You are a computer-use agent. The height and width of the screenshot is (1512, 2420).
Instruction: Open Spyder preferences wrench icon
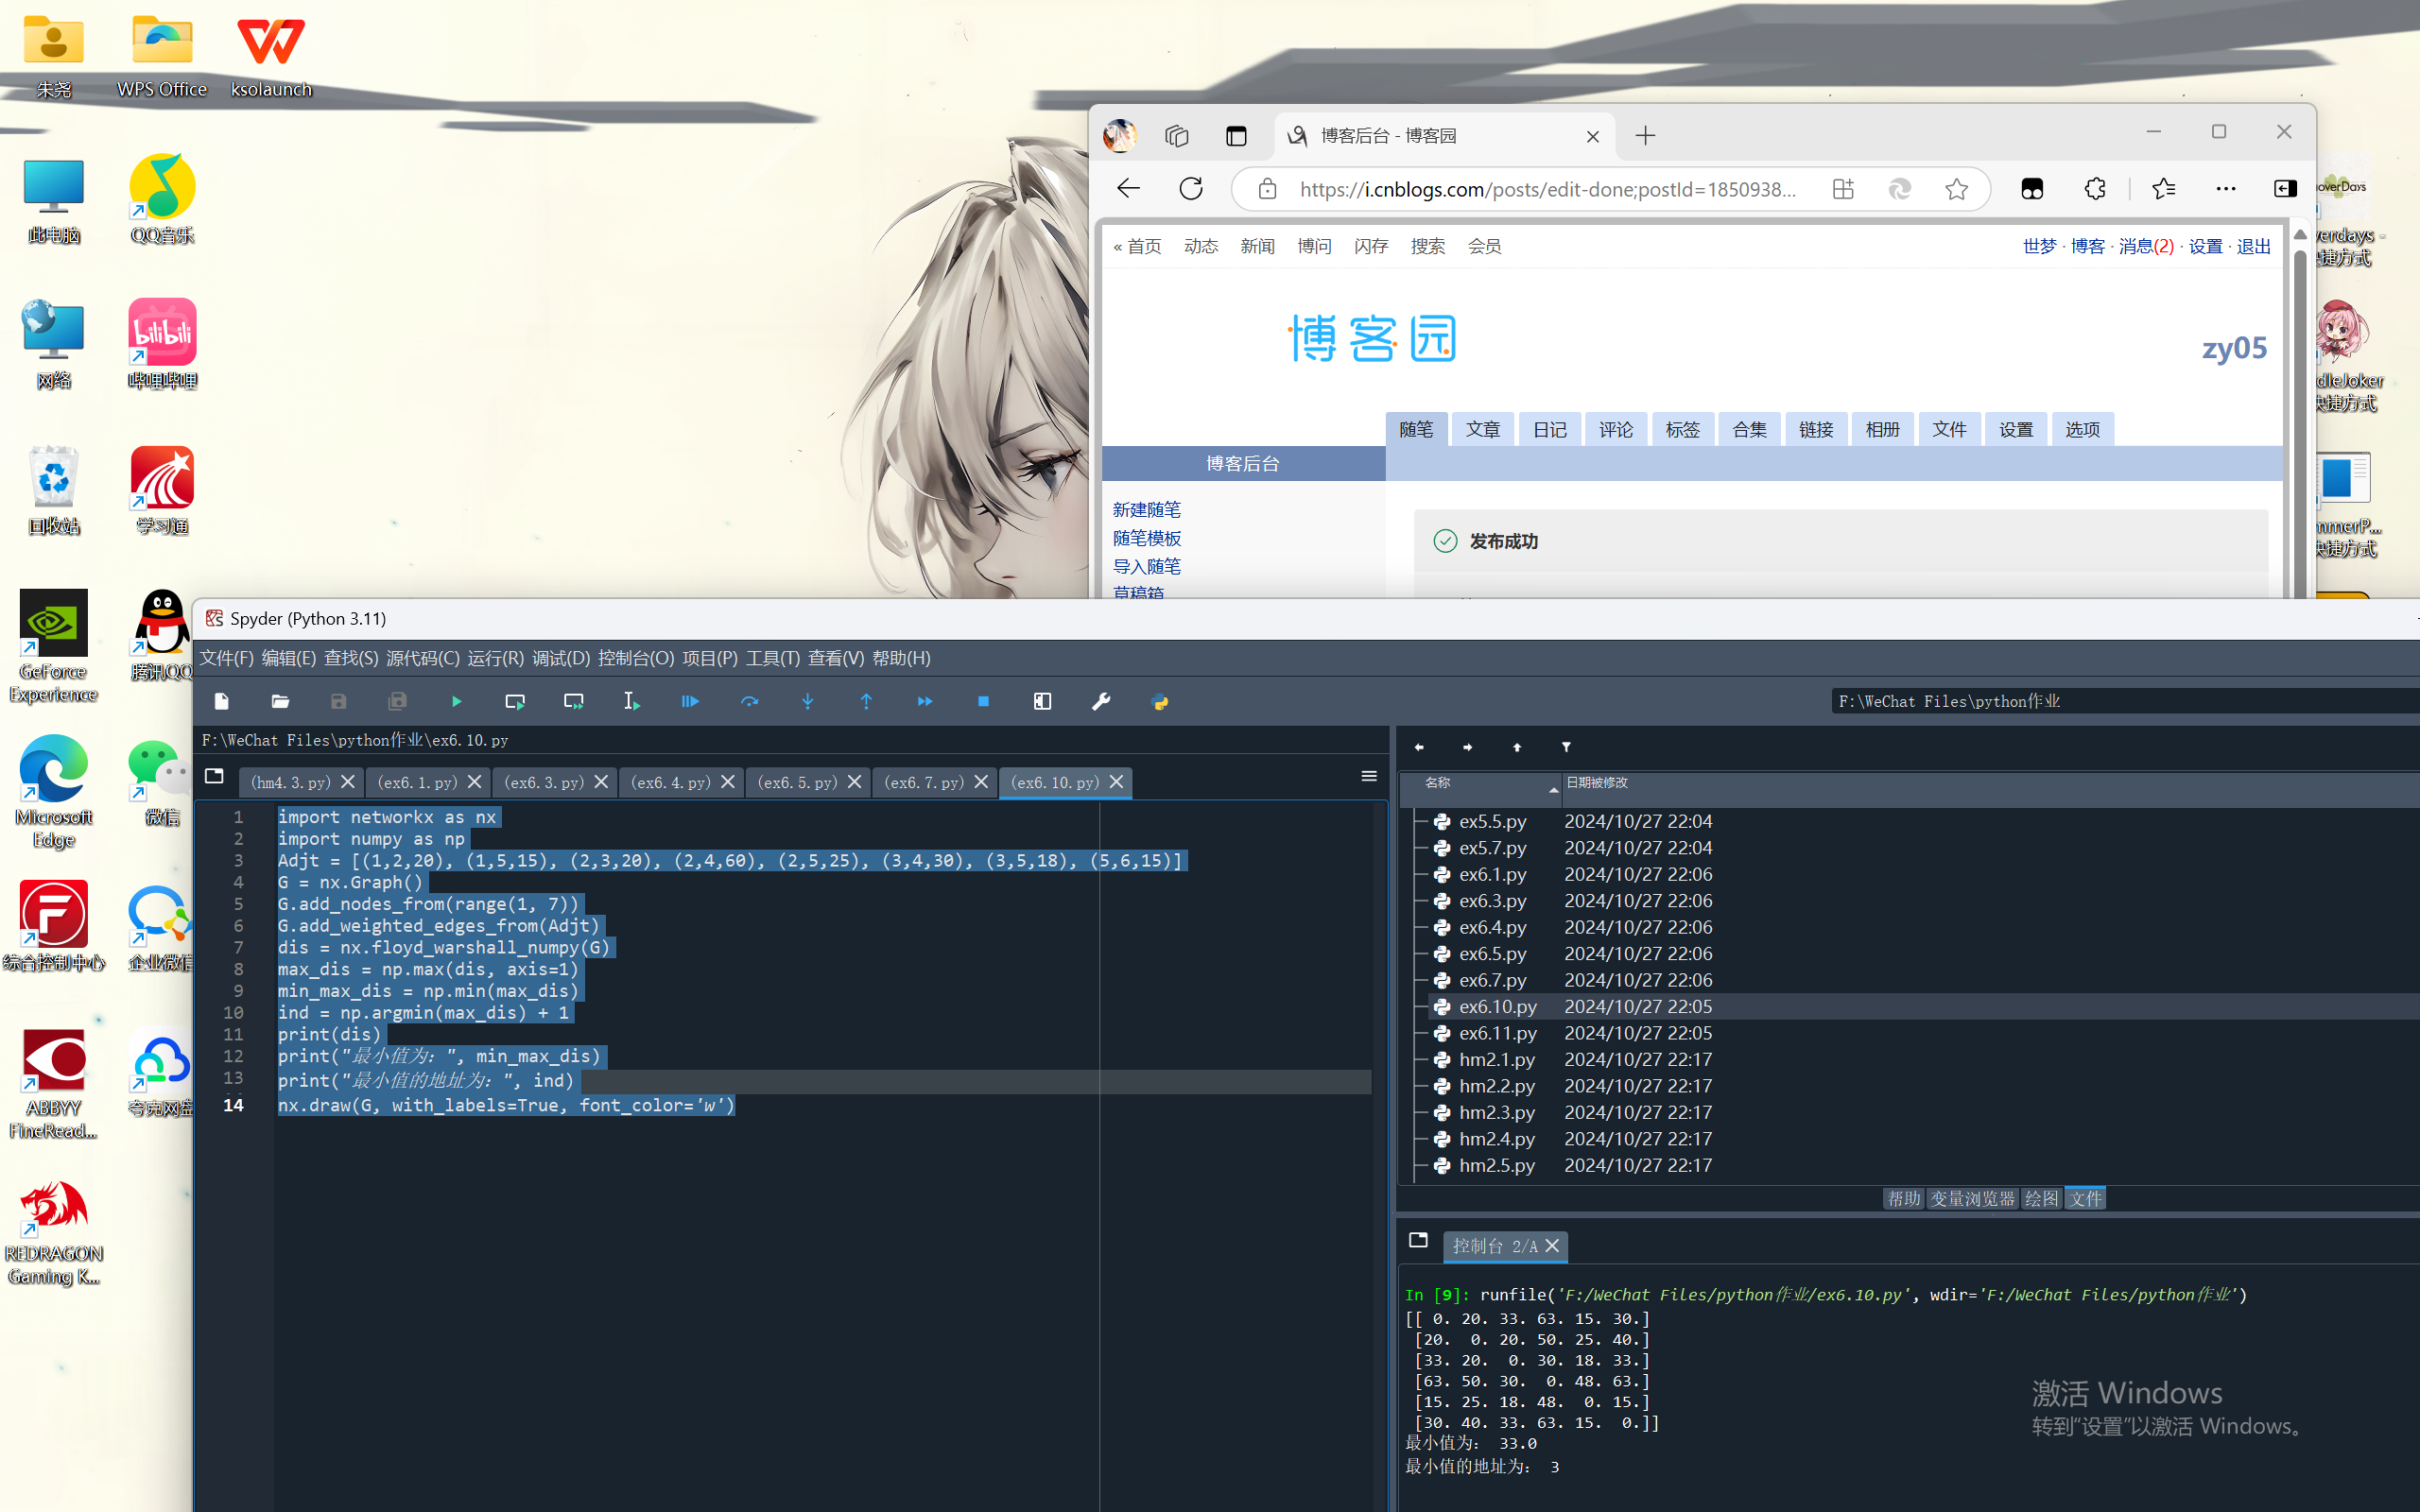[x=1101, y=702]
